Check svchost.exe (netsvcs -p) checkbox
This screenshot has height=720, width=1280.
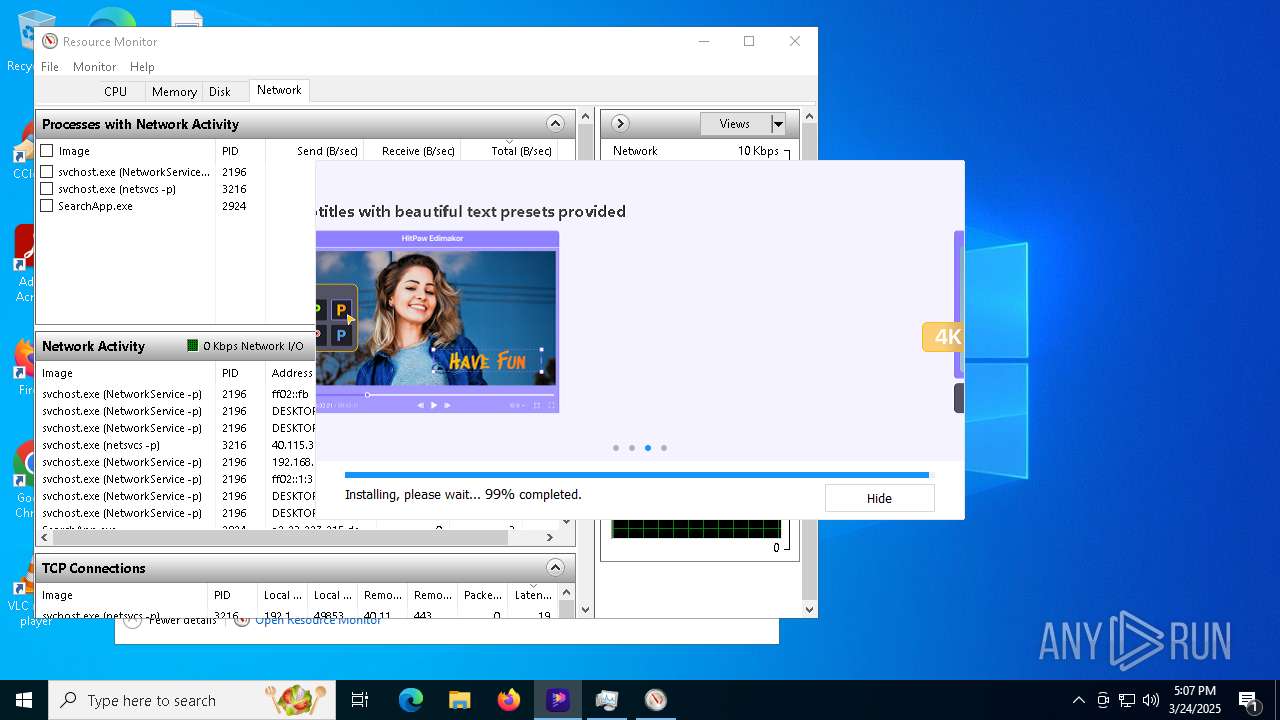click(x=47, y=189)
